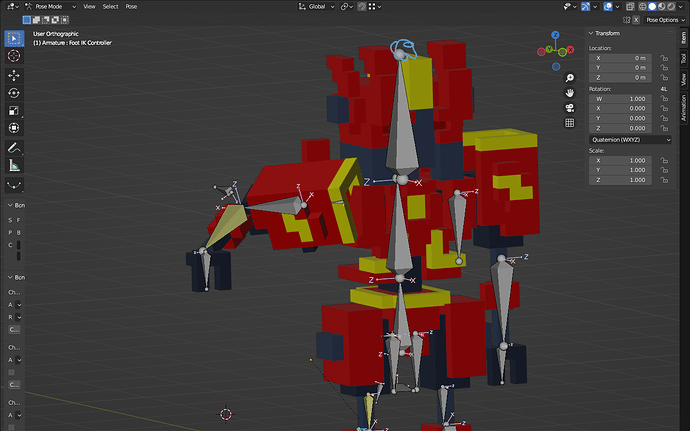Open Quaternion (WXYZ) rotation mode dropdown
The width and height of the screenshot is (690, 431).
(631, 140)
